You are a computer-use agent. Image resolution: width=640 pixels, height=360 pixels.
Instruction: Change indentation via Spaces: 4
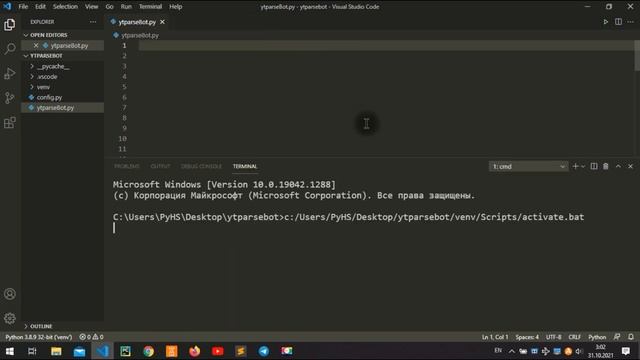point(527,337)
